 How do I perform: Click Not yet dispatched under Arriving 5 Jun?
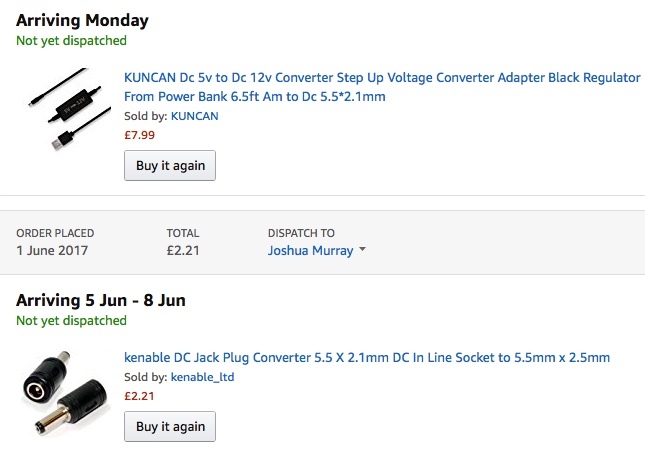click(x=71, y=321)
